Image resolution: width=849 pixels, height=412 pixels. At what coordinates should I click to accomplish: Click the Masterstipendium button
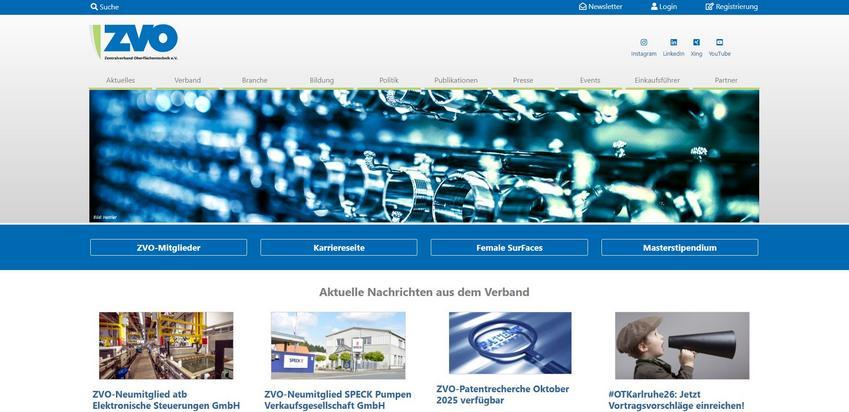tap(680, 247)
